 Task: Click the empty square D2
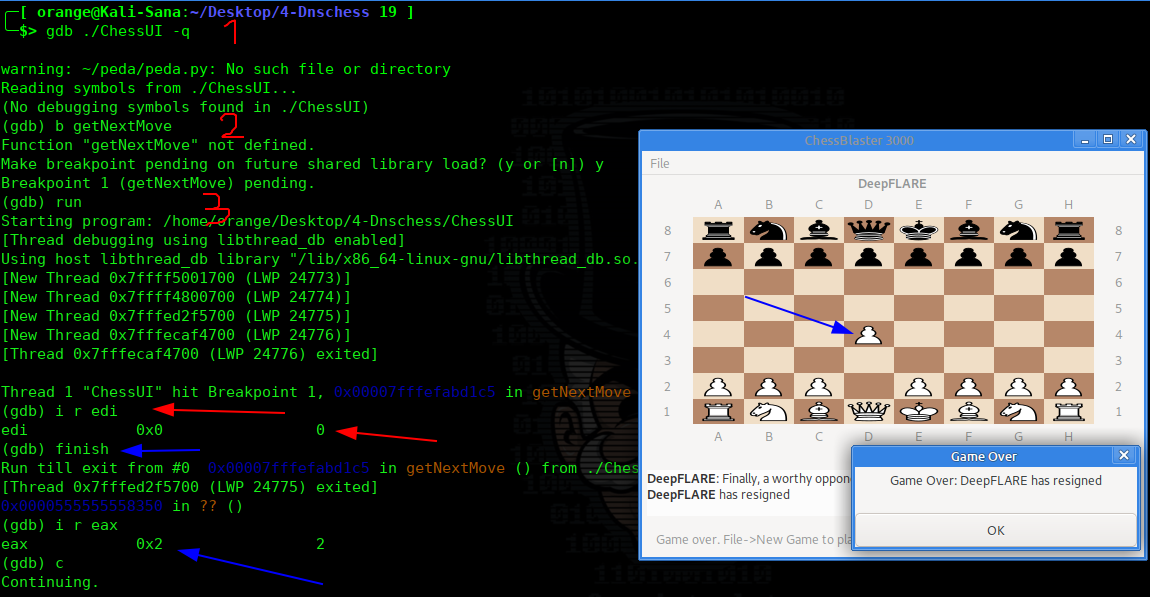[868, 386]
